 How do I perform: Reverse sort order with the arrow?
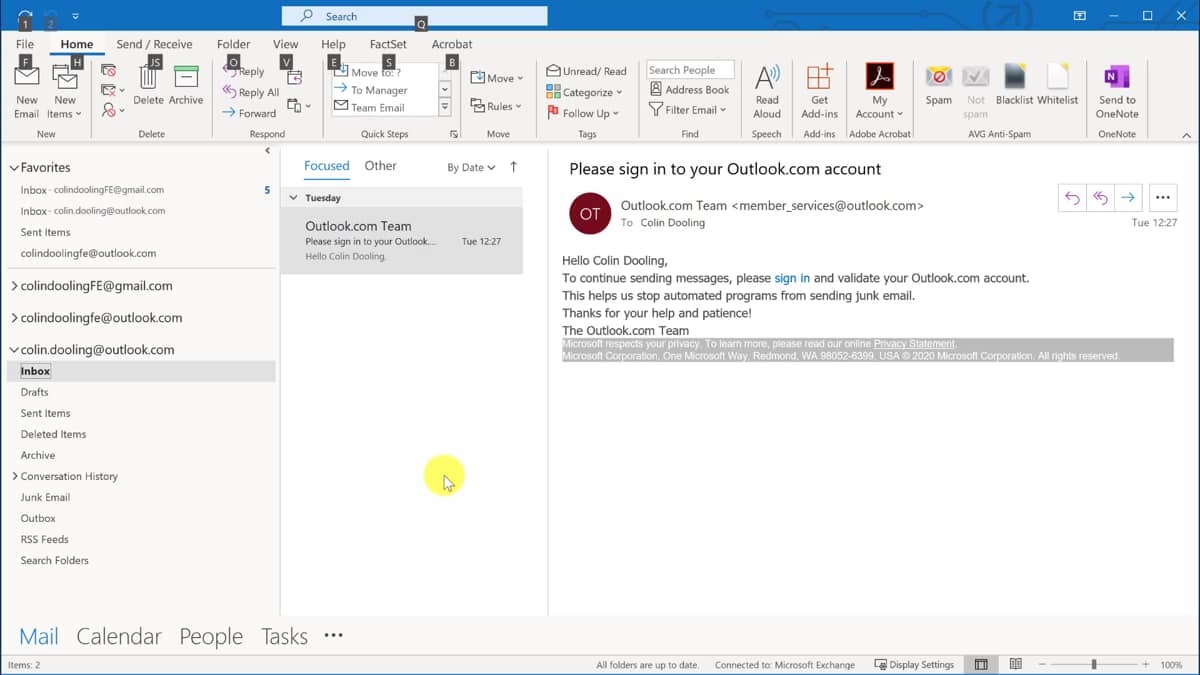514,167
